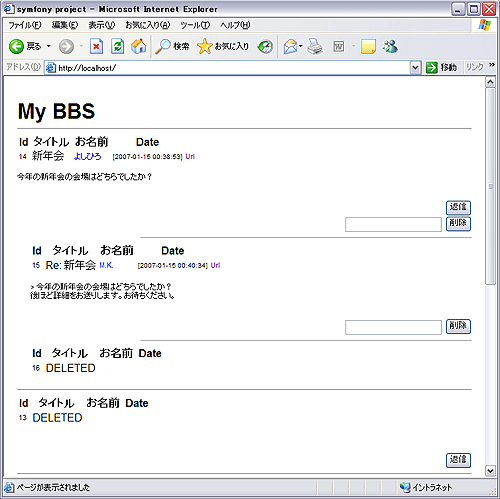Click the page icon in the address bar
This screenshot has height=499, width=500.
pyautogui.click(x=50, y=68)
